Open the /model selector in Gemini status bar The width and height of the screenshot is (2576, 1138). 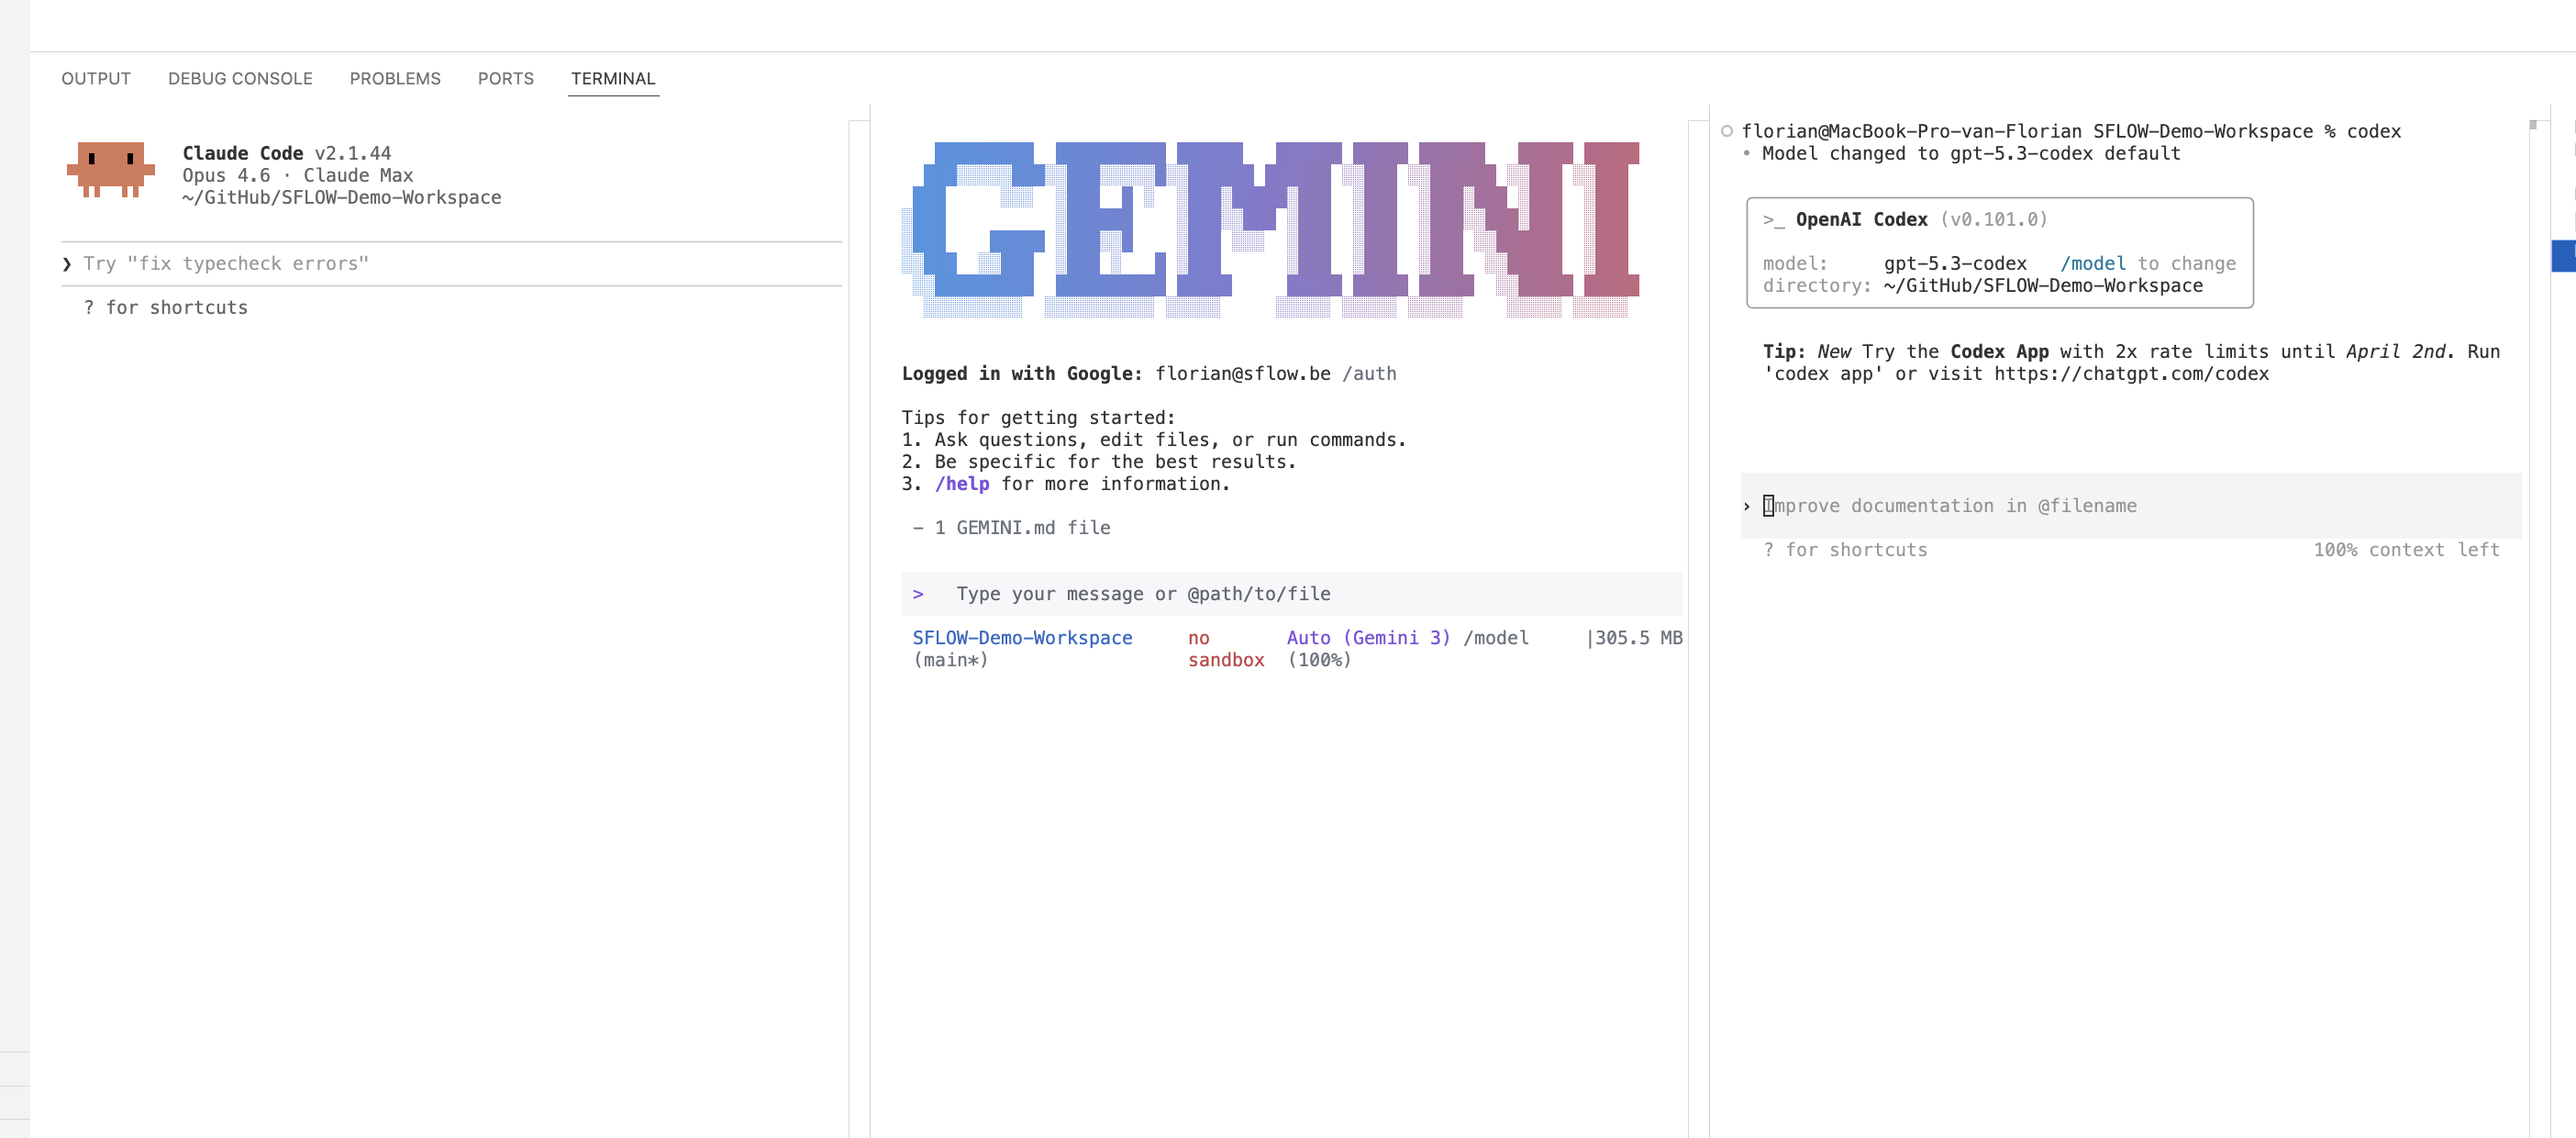pos(1497,637)
